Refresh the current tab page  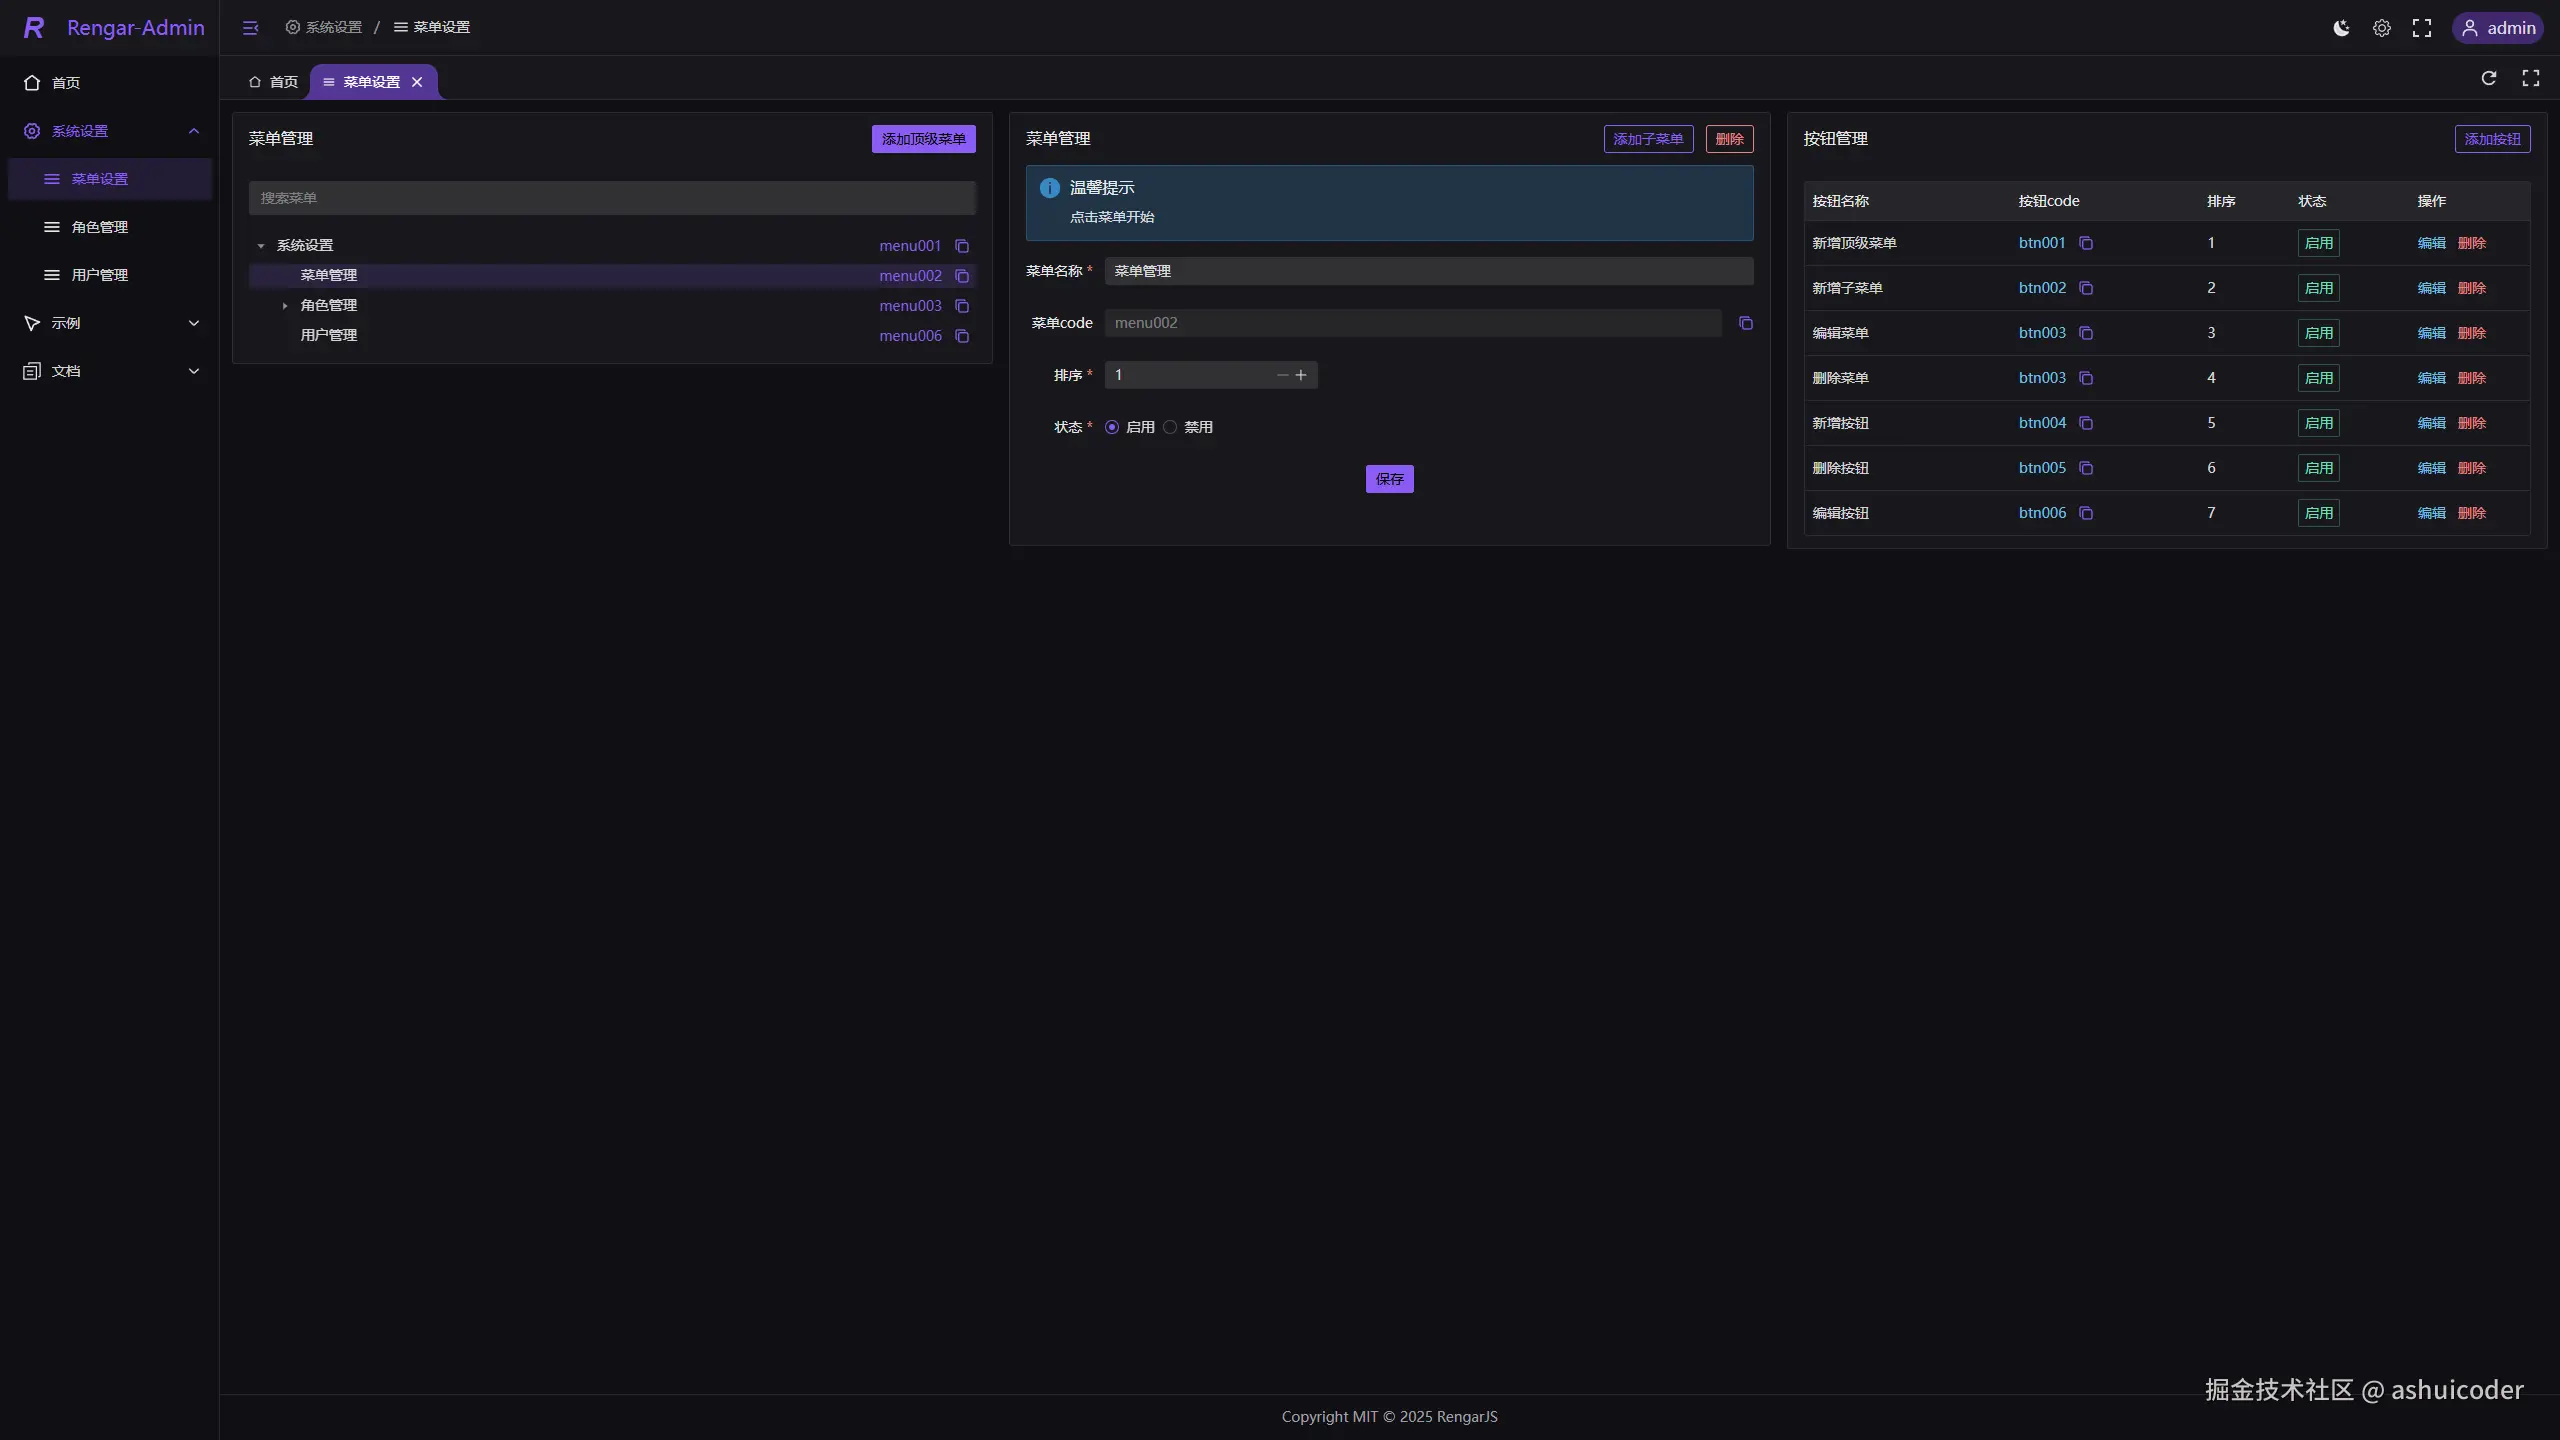[x=2489, y=78]
